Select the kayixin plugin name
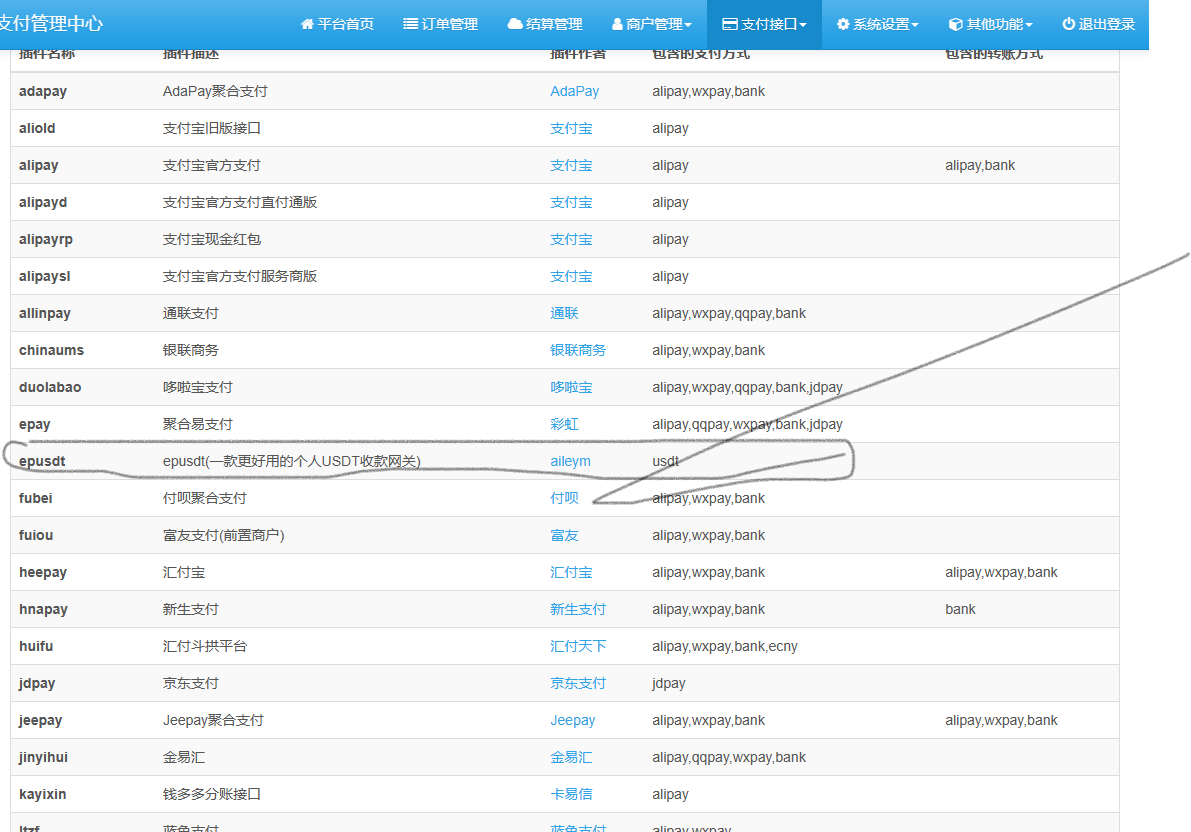The image size is (1191, 832). [43, 795]
